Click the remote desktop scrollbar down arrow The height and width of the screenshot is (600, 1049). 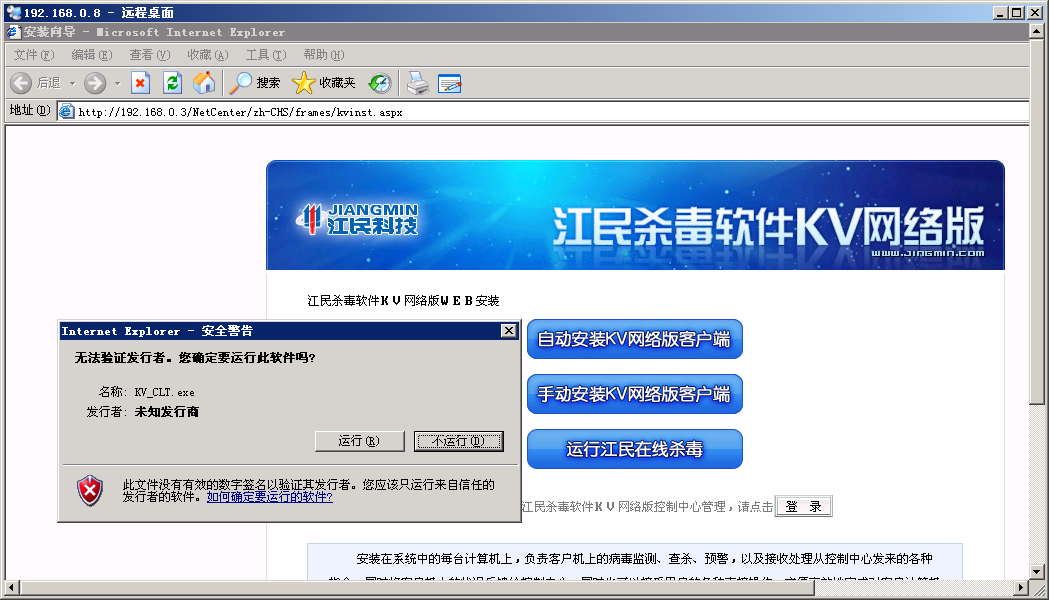pos(1037,572)
